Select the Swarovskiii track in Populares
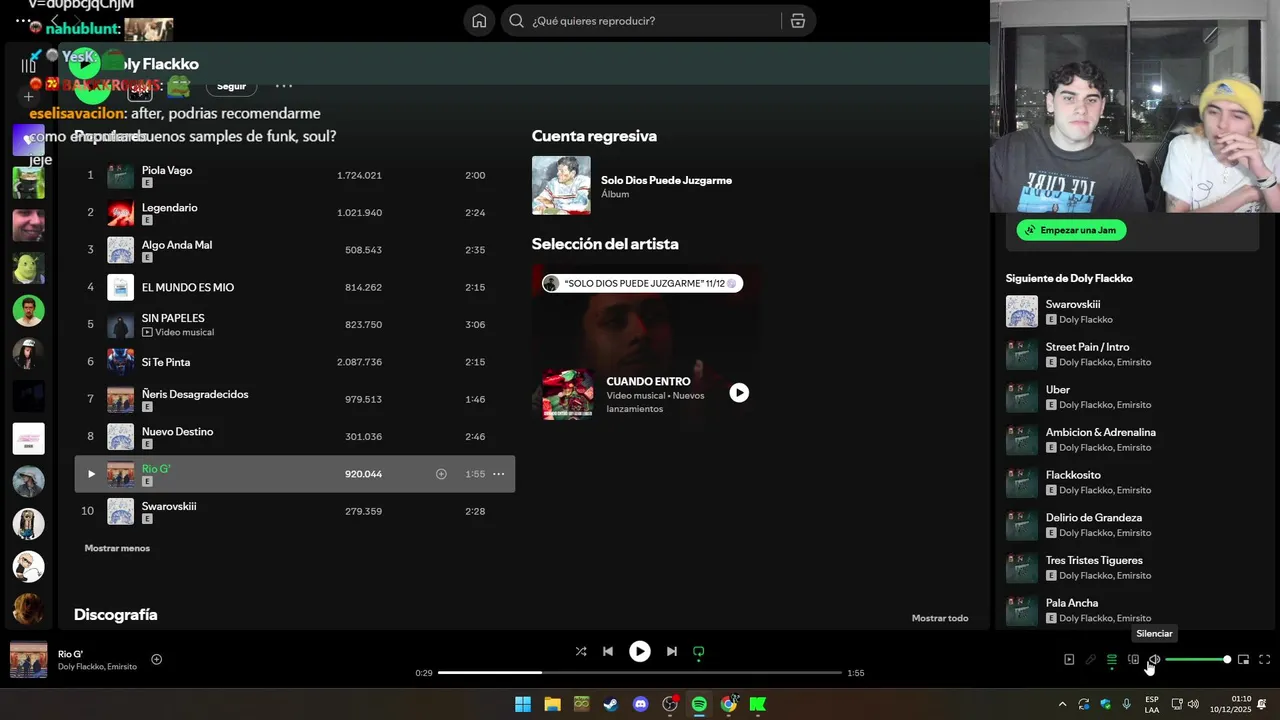The width and height of the screenshot is (1280, 720). point(294,511)
